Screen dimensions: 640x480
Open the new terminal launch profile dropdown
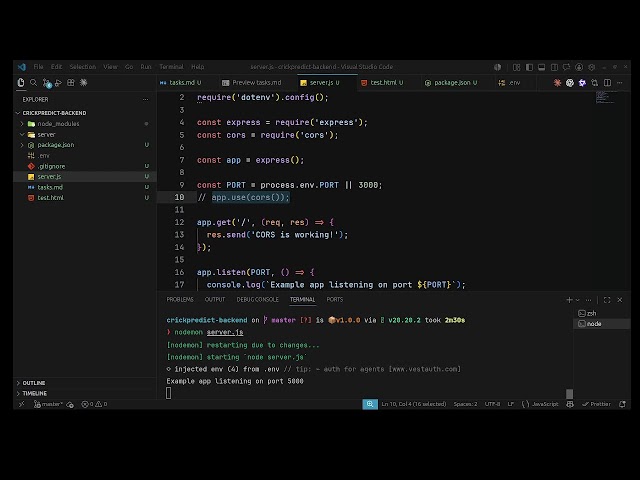click(x=578, y=300)
